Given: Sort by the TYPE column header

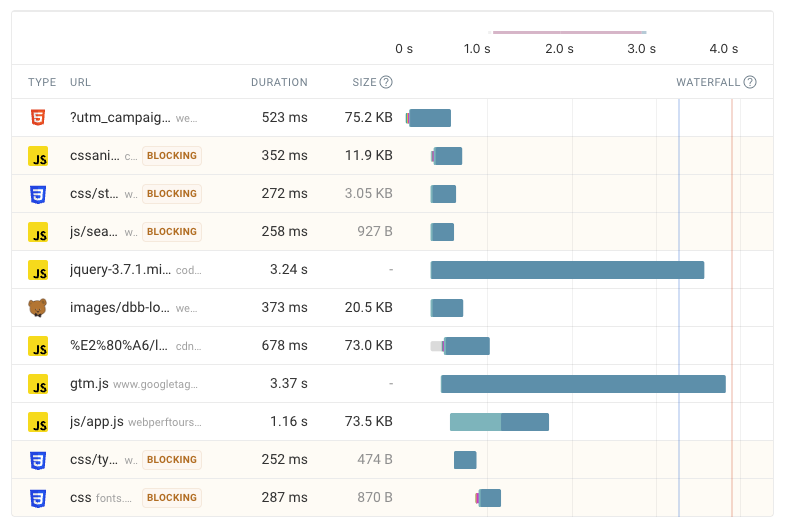Looking at the screenshot, I should [x=42, y=82].
